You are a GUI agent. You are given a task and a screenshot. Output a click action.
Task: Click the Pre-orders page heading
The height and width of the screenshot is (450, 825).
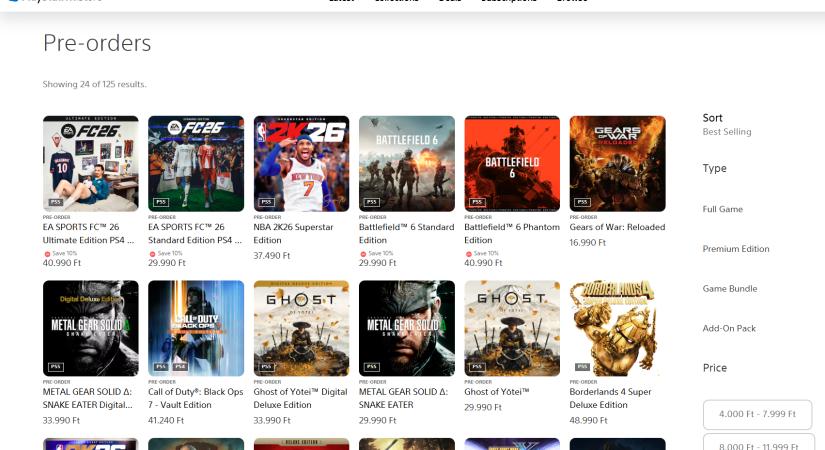click(x=97, y=43)
